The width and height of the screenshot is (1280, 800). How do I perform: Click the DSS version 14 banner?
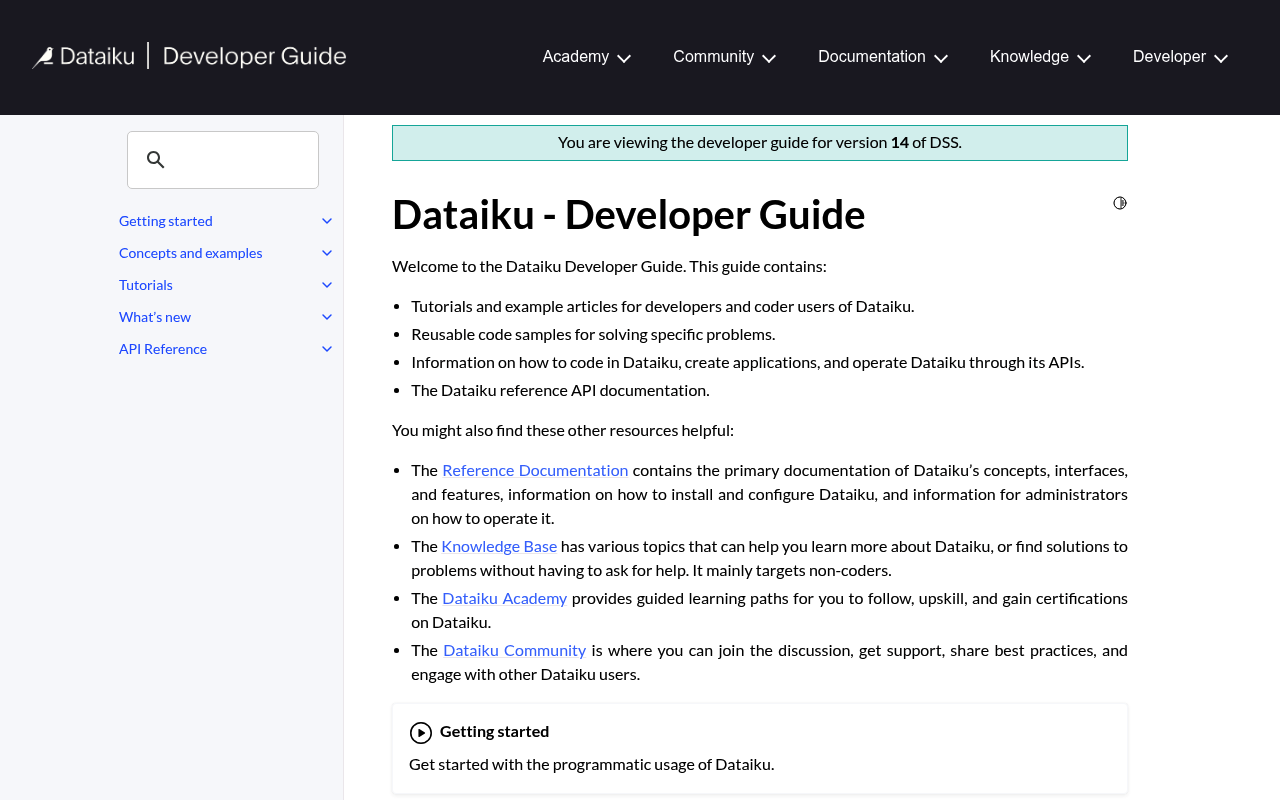760,143
